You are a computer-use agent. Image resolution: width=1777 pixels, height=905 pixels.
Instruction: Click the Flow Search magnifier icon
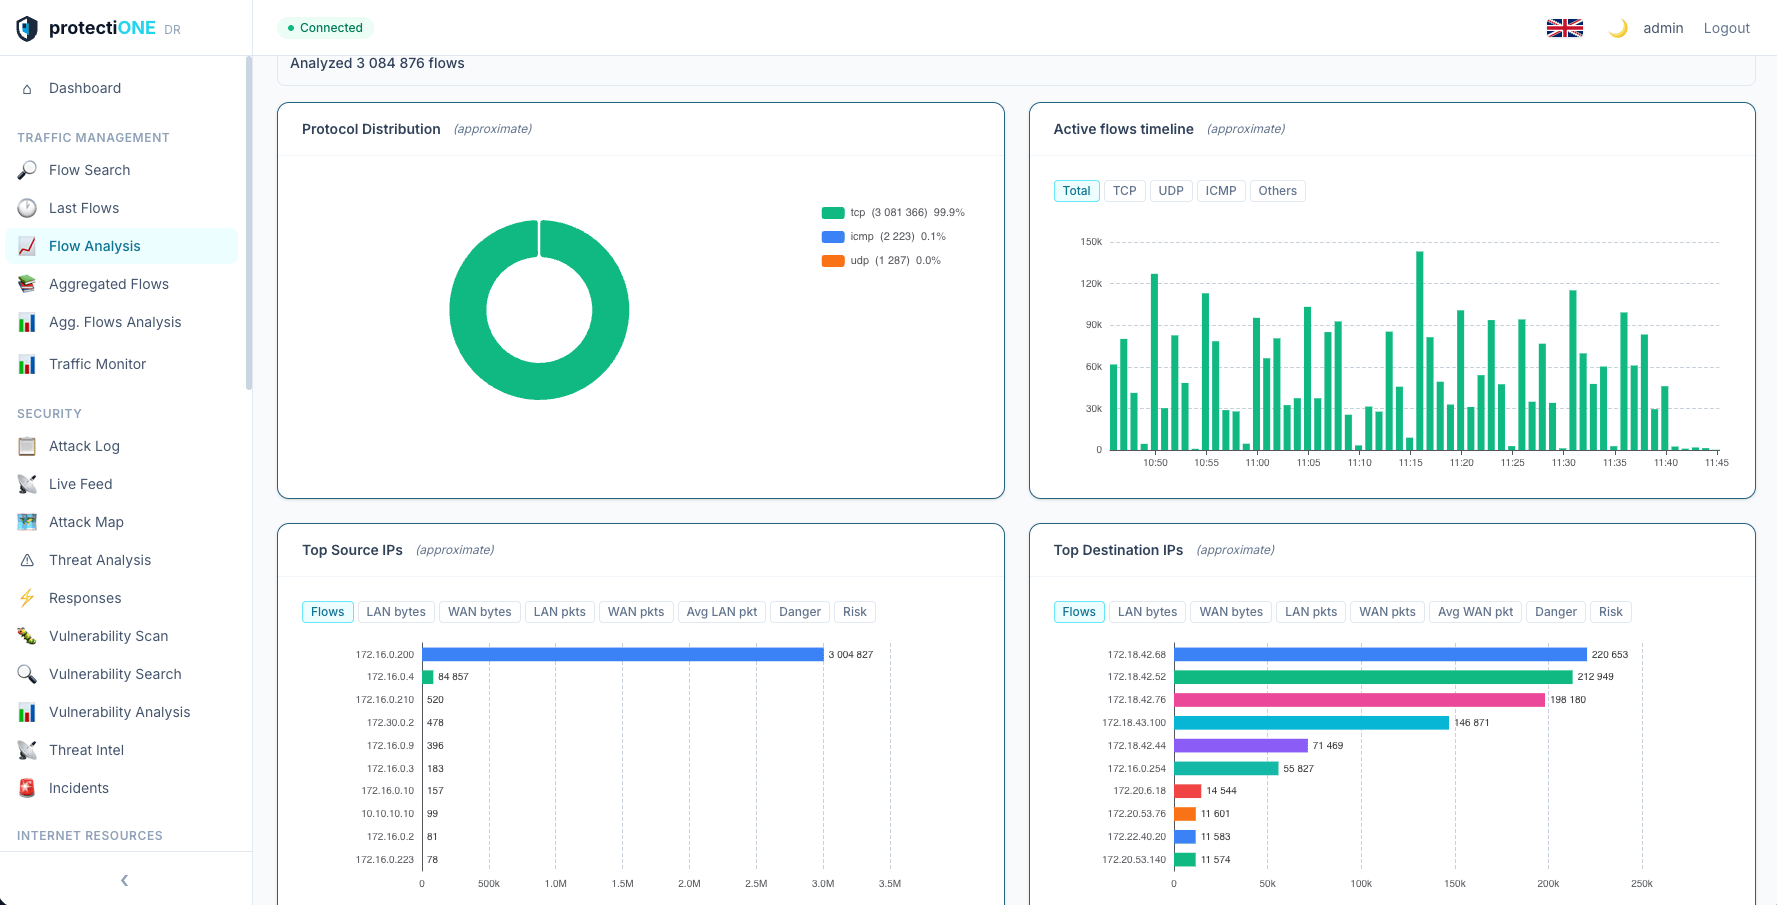(x=27, y=170)
